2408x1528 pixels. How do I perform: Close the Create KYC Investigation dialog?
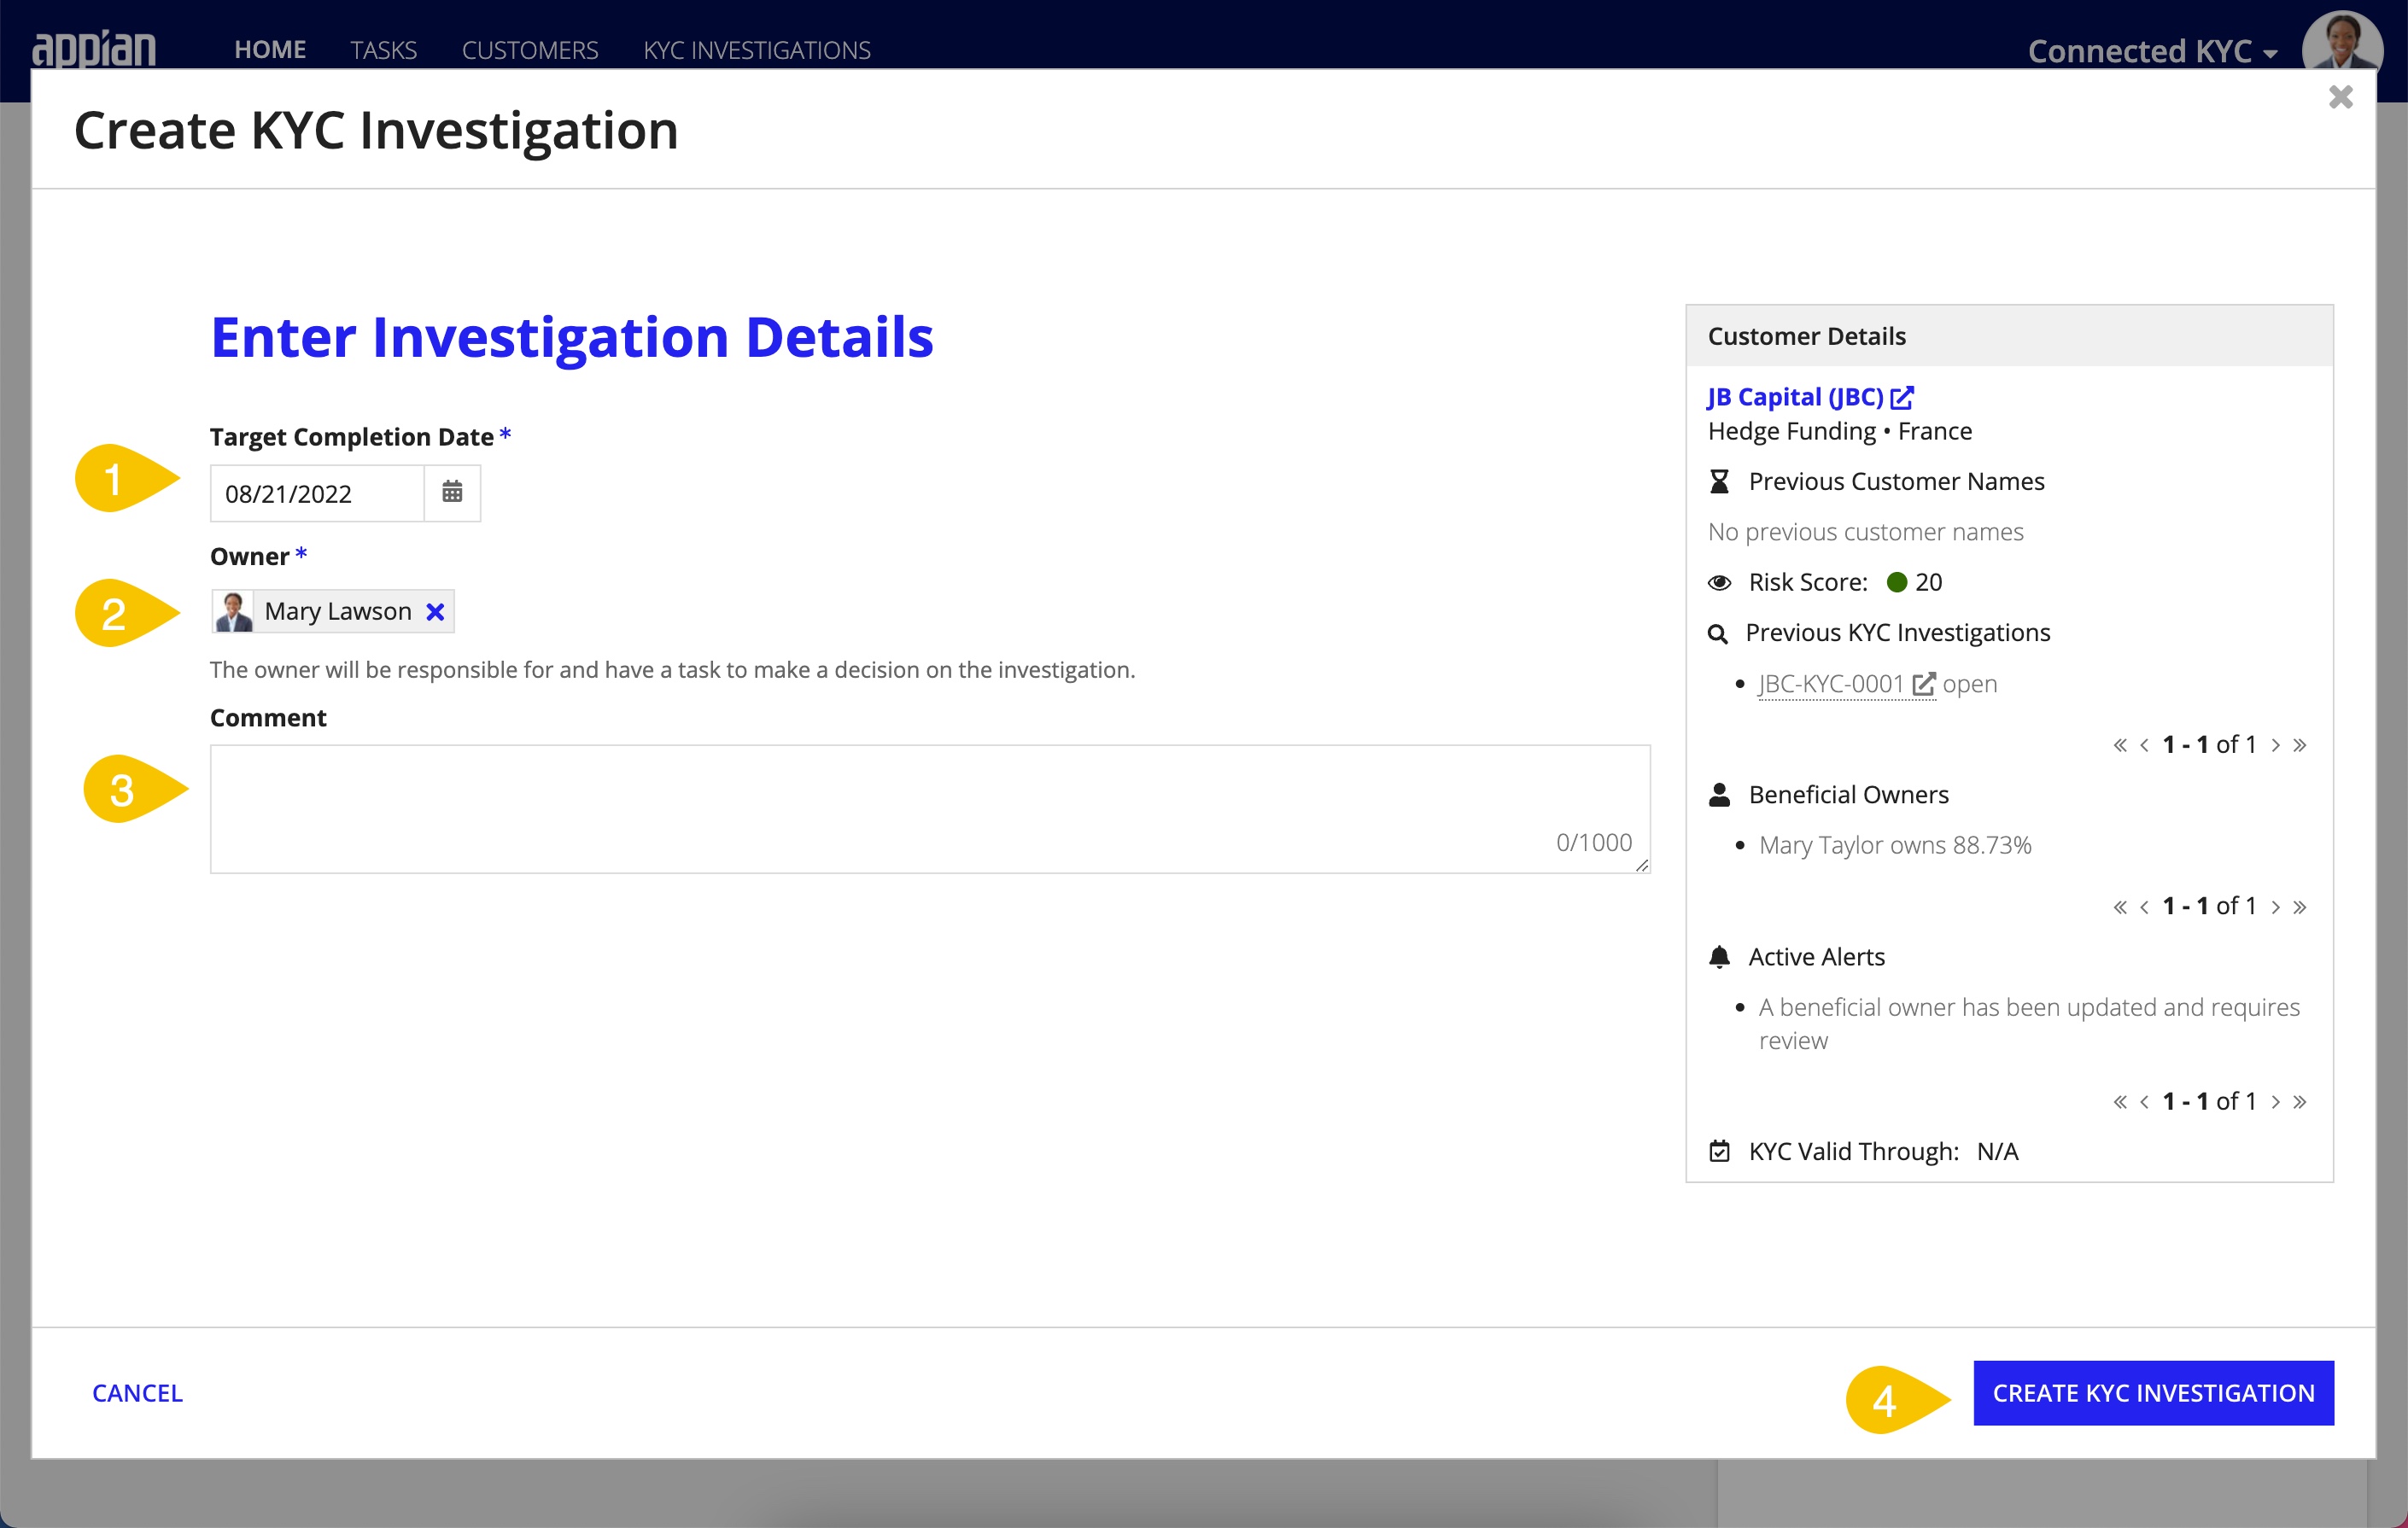pyautogui.click(x=2340, y=97)
